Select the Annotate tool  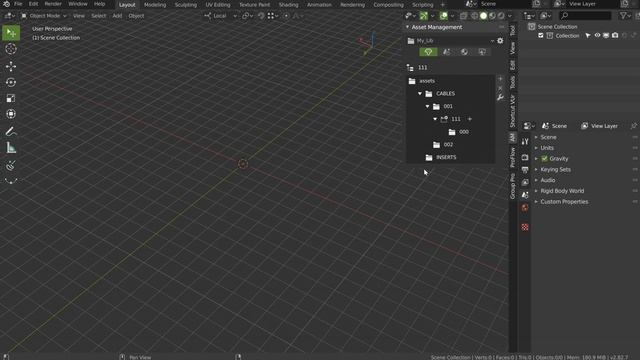tap(11, 131)
